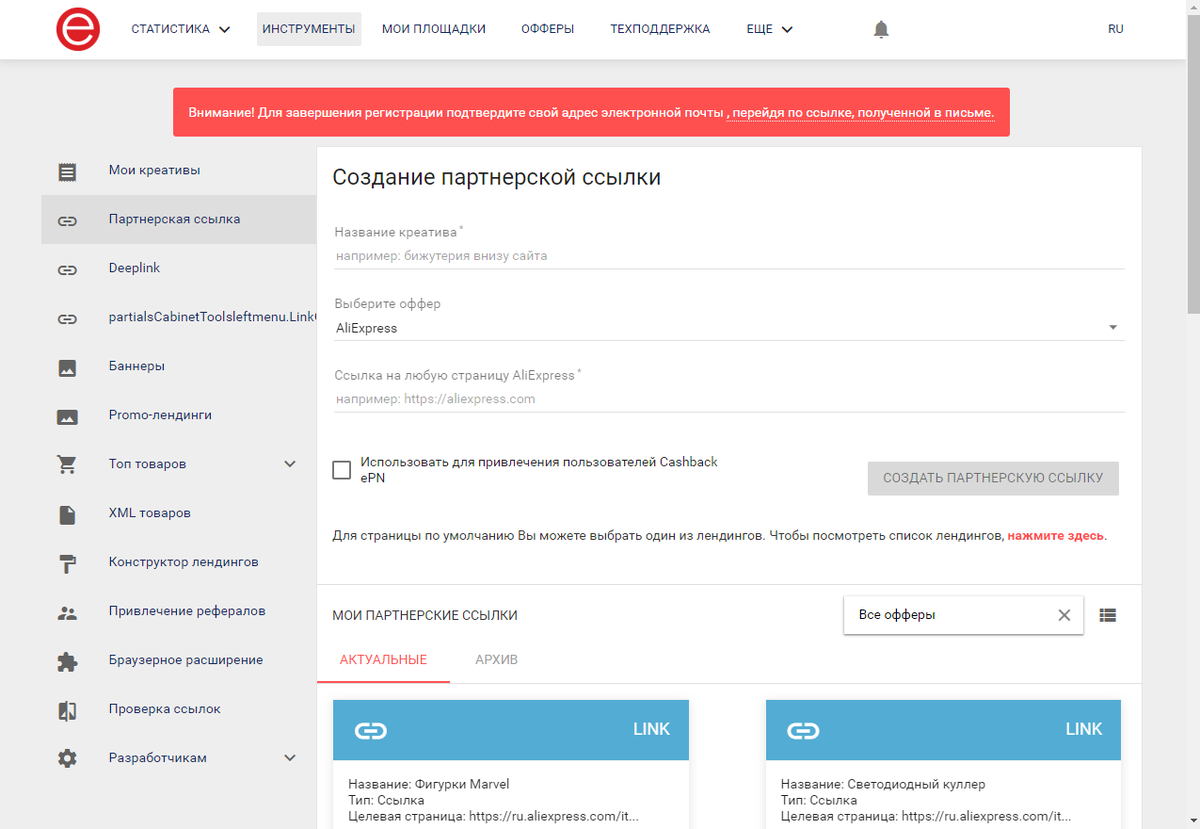The image size is (1200, 829).
Task: Focus the Название креатива input field
Action: 728,256
